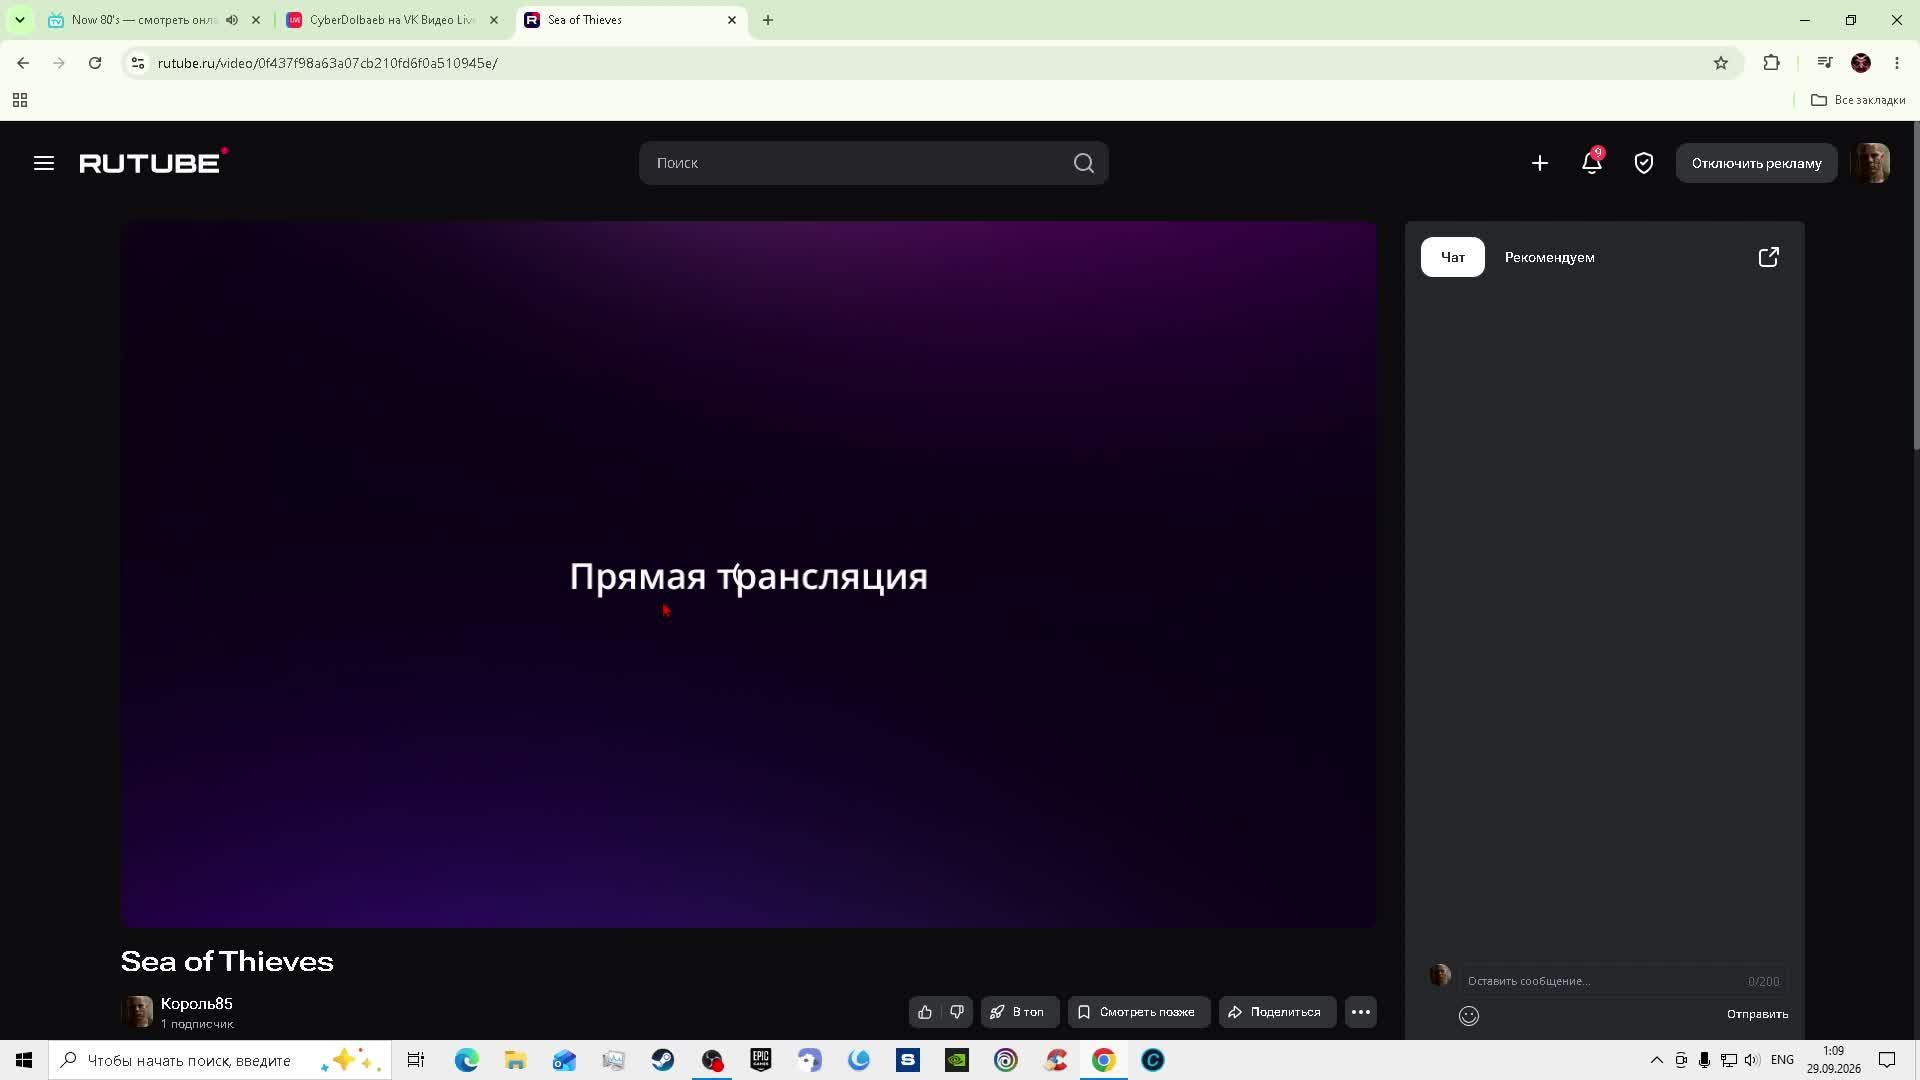Open Chrome media controls icon
The width and height of the screenshot is (1920, 1080).
point(1825,63)
